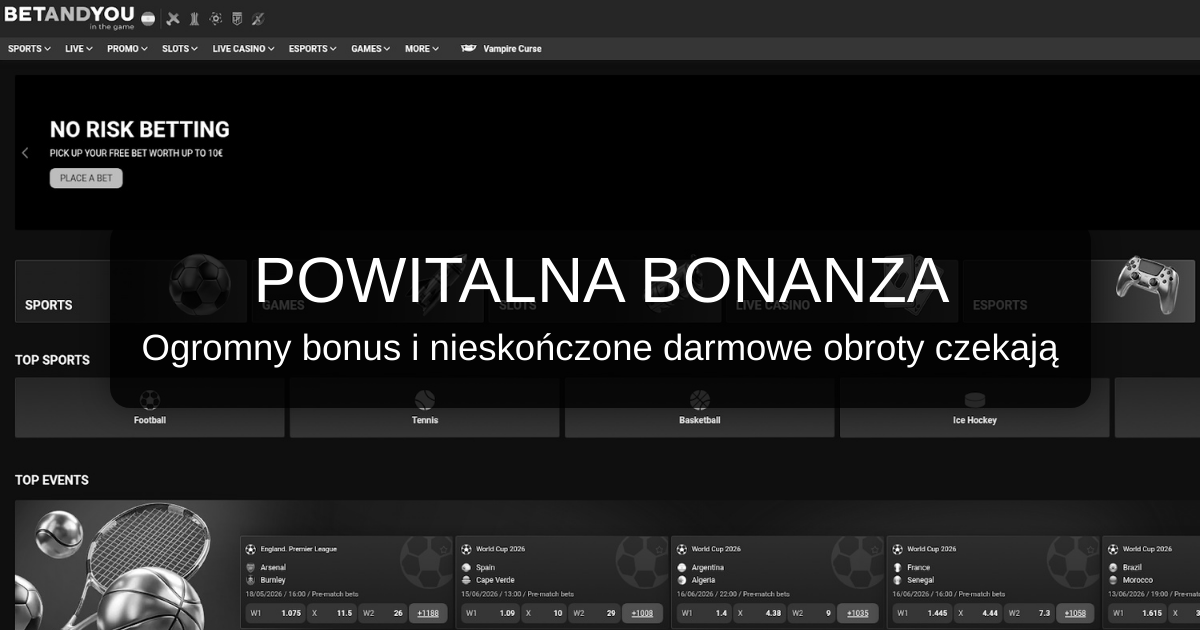
Task: Show previous banner with the left arrow
Action: [25, 153]
